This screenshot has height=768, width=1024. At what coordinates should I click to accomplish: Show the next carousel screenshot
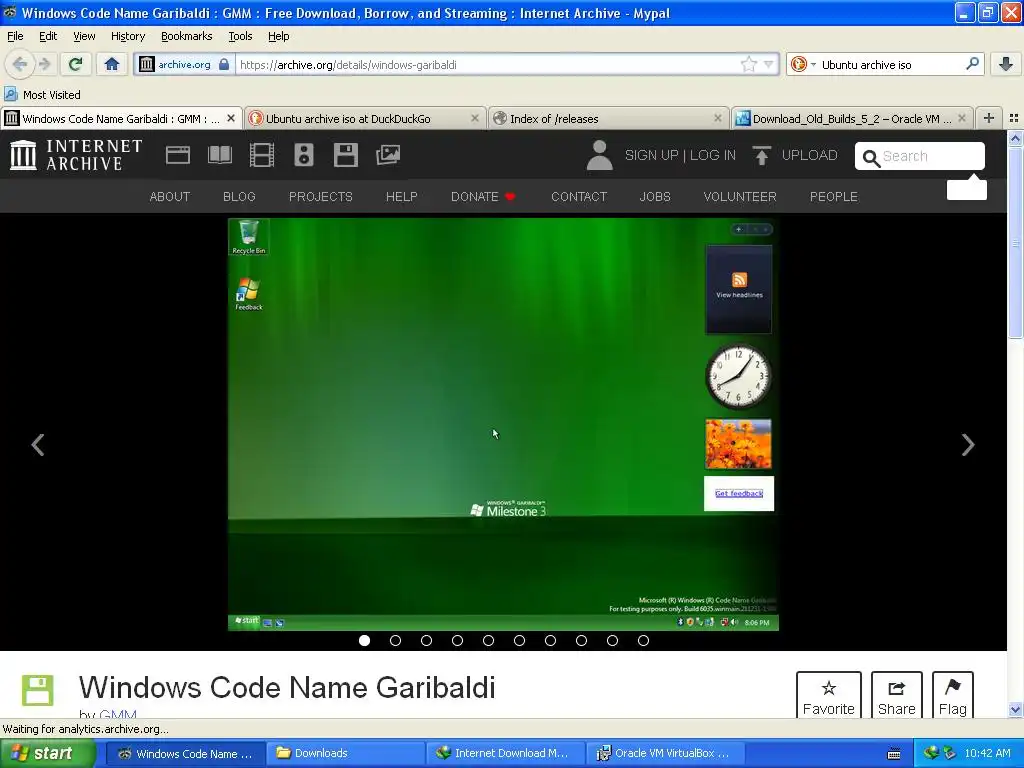pos(968,445)
